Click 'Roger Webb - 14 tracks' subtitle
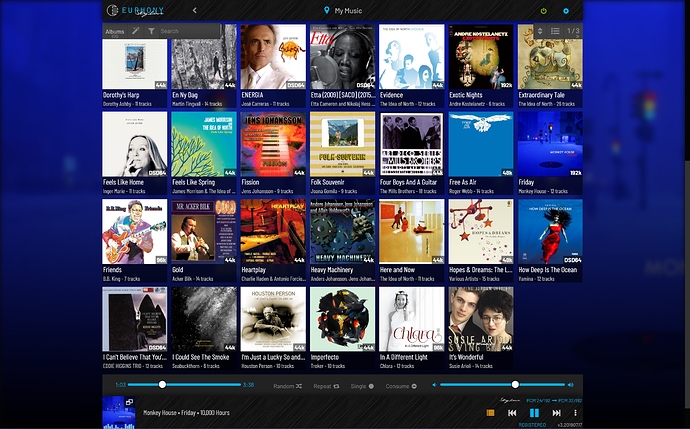 point(471,191)
